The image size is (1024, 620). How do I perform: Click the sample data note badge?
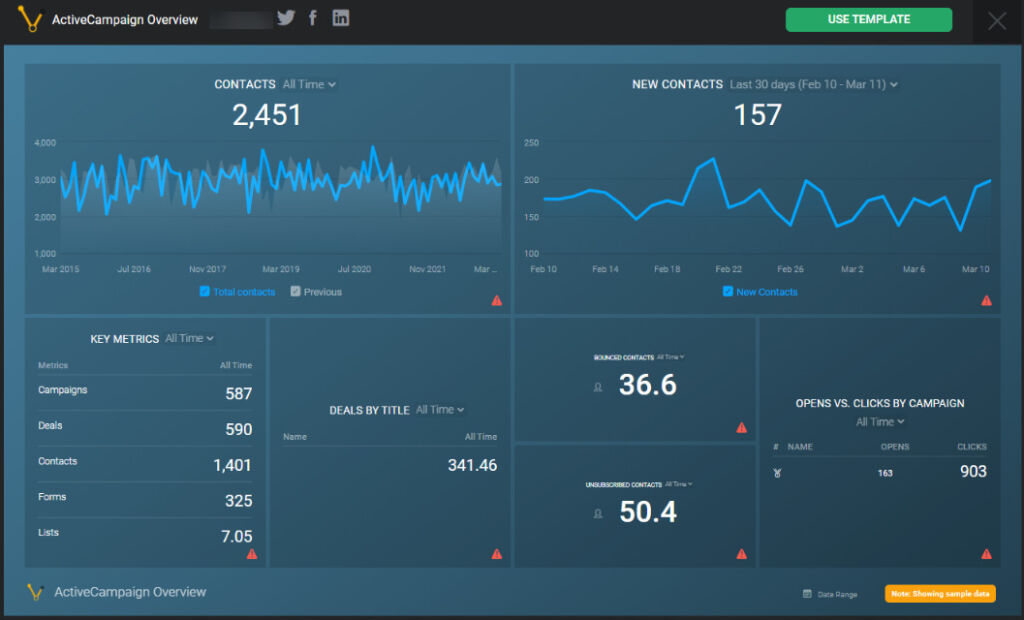(x=939, y=594)
